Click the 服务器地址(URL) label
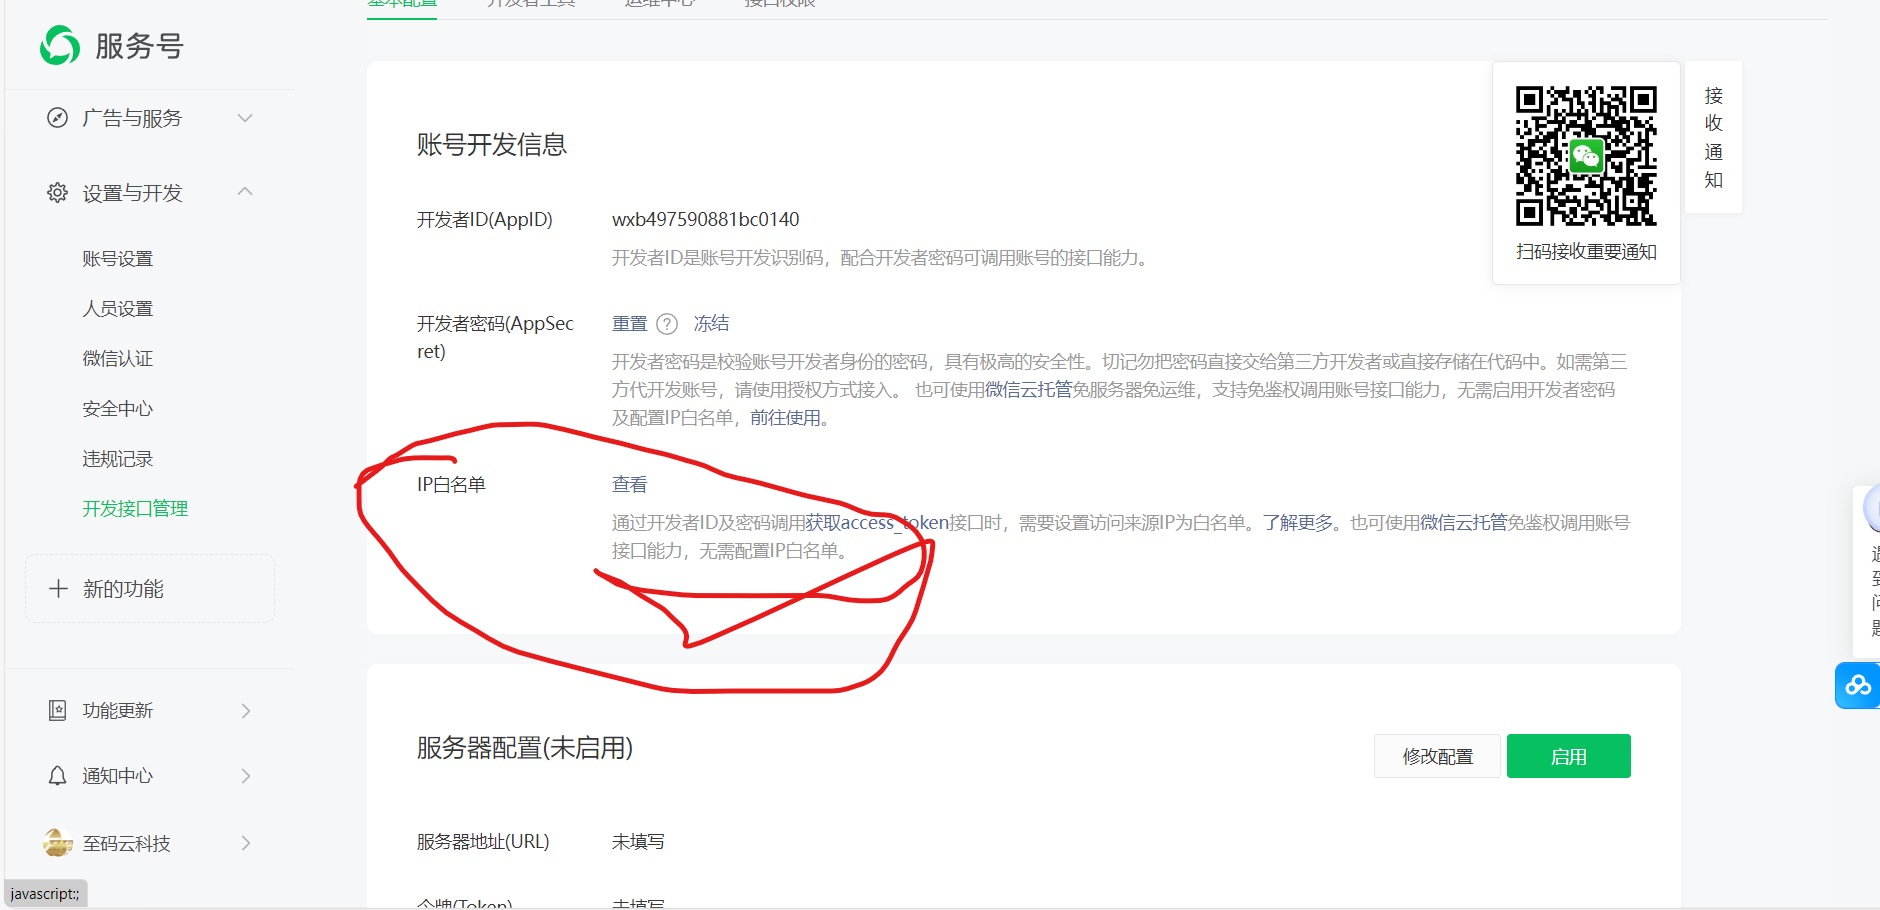 click(x=483, y=842)
